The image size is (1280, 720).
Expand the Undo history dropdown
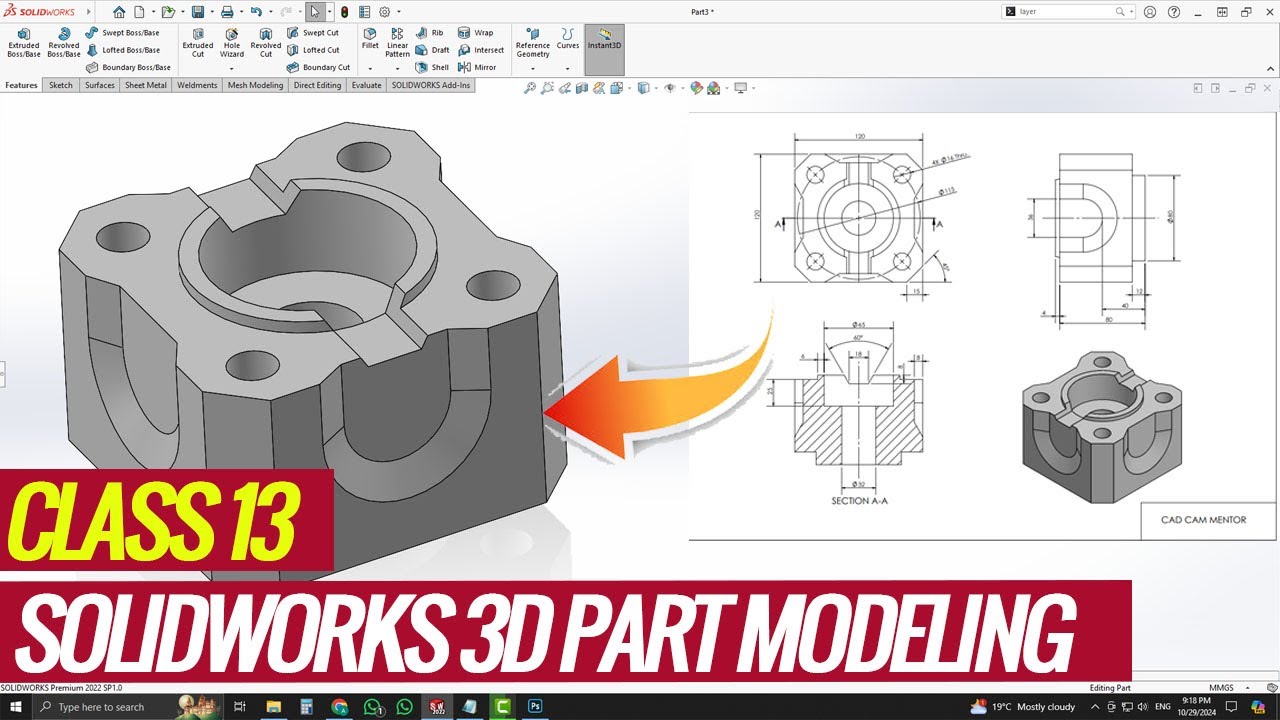(x=271, y=12)
